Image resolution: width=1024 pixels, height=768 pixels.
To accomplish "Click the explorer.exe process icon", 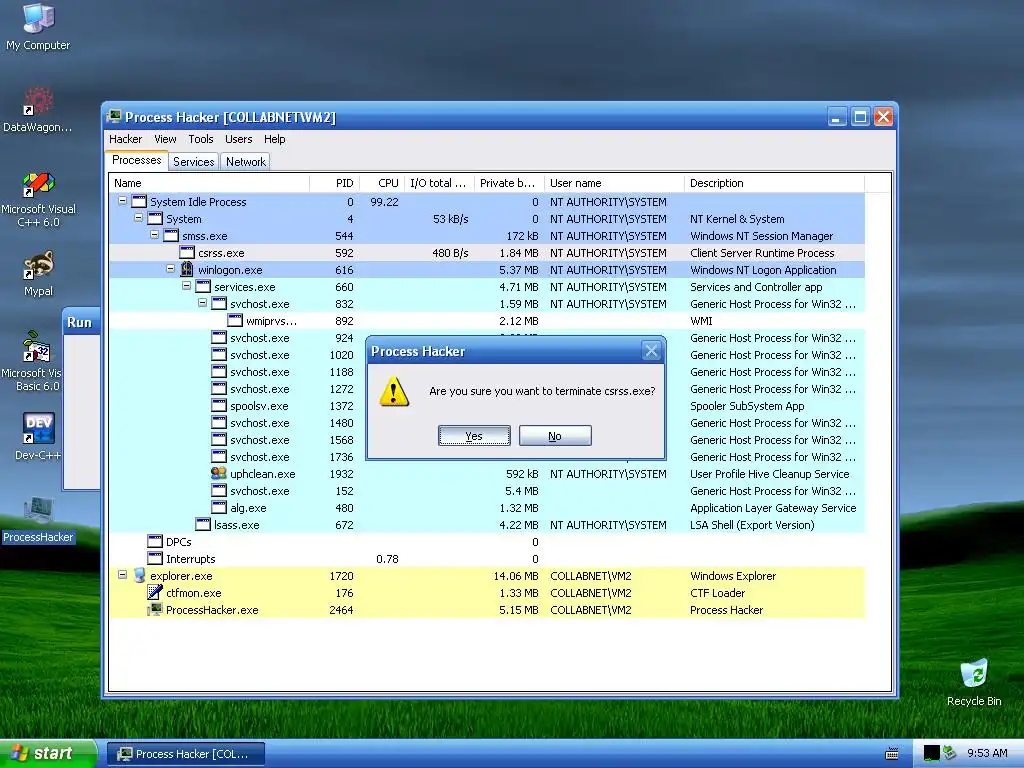I will 139,575.
